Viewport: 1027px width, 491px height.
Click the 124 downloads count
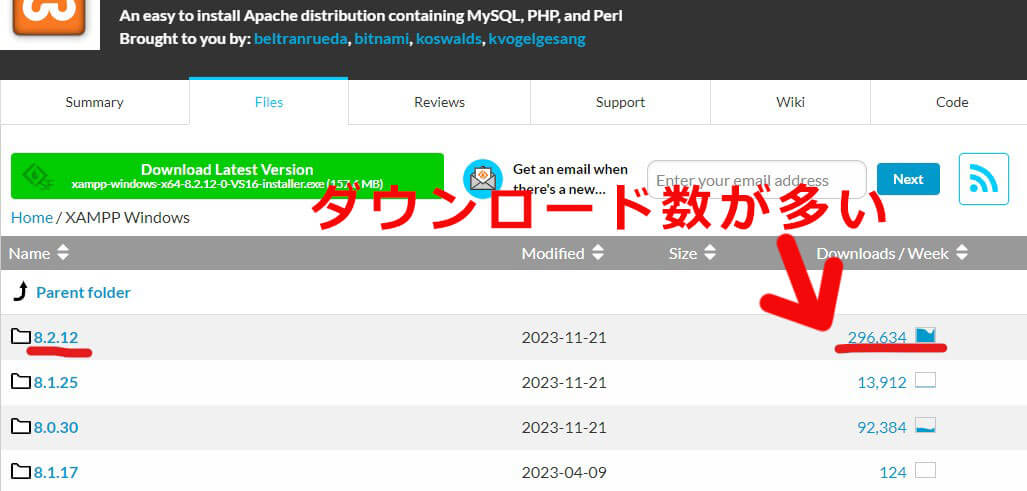point(893,472)
